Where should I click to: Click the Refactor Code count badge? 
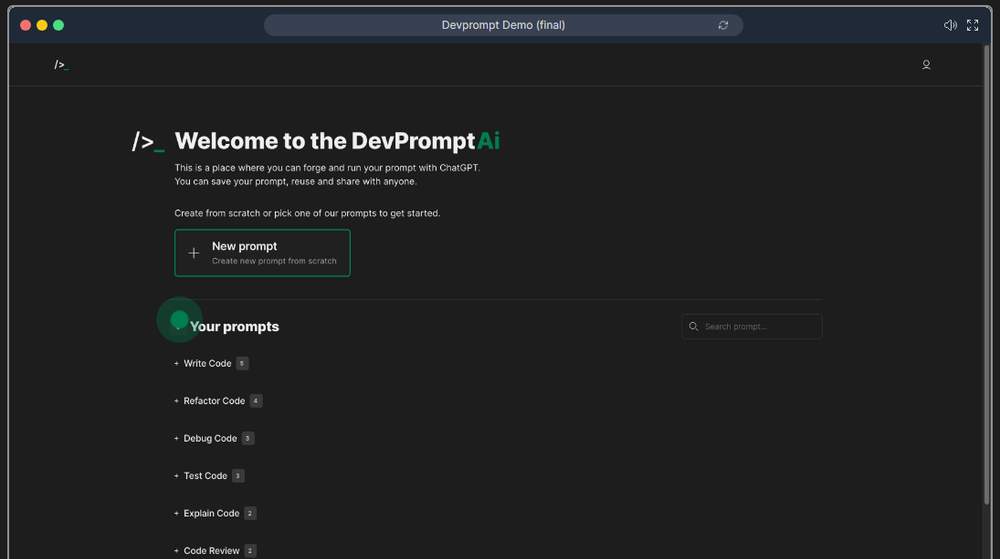click(256, 401)
